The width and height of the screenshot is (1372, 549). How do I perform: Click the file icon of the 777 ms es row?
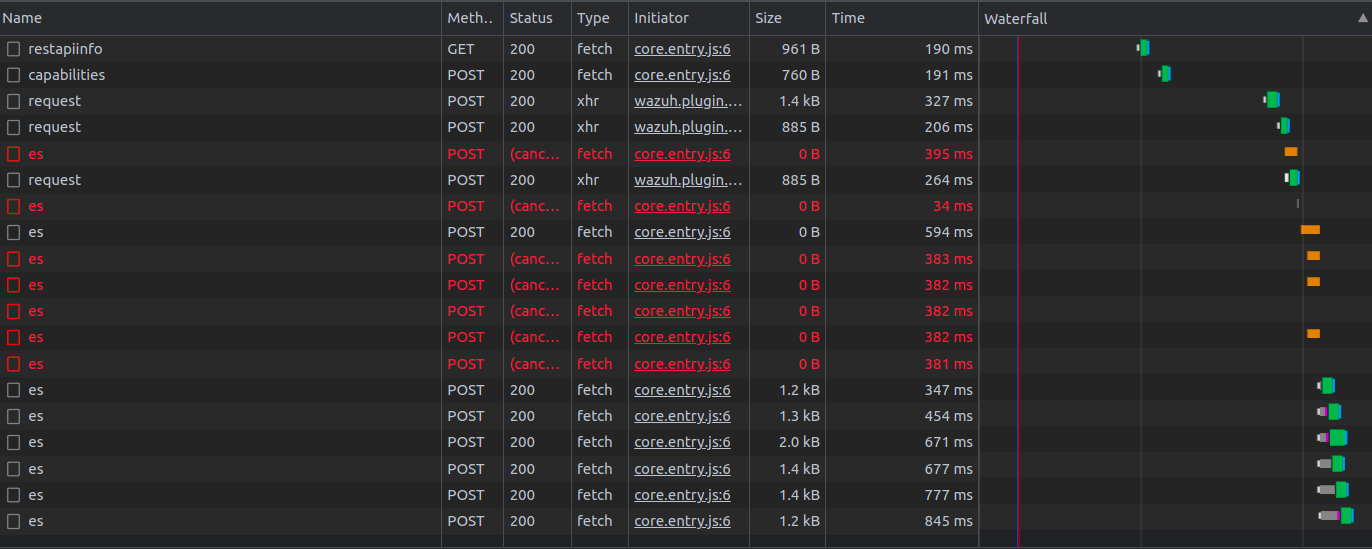coord(13,495)
